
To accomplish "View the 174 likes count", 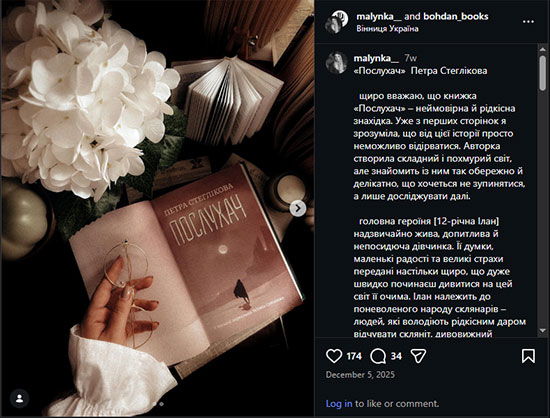I will coord(354,356).
